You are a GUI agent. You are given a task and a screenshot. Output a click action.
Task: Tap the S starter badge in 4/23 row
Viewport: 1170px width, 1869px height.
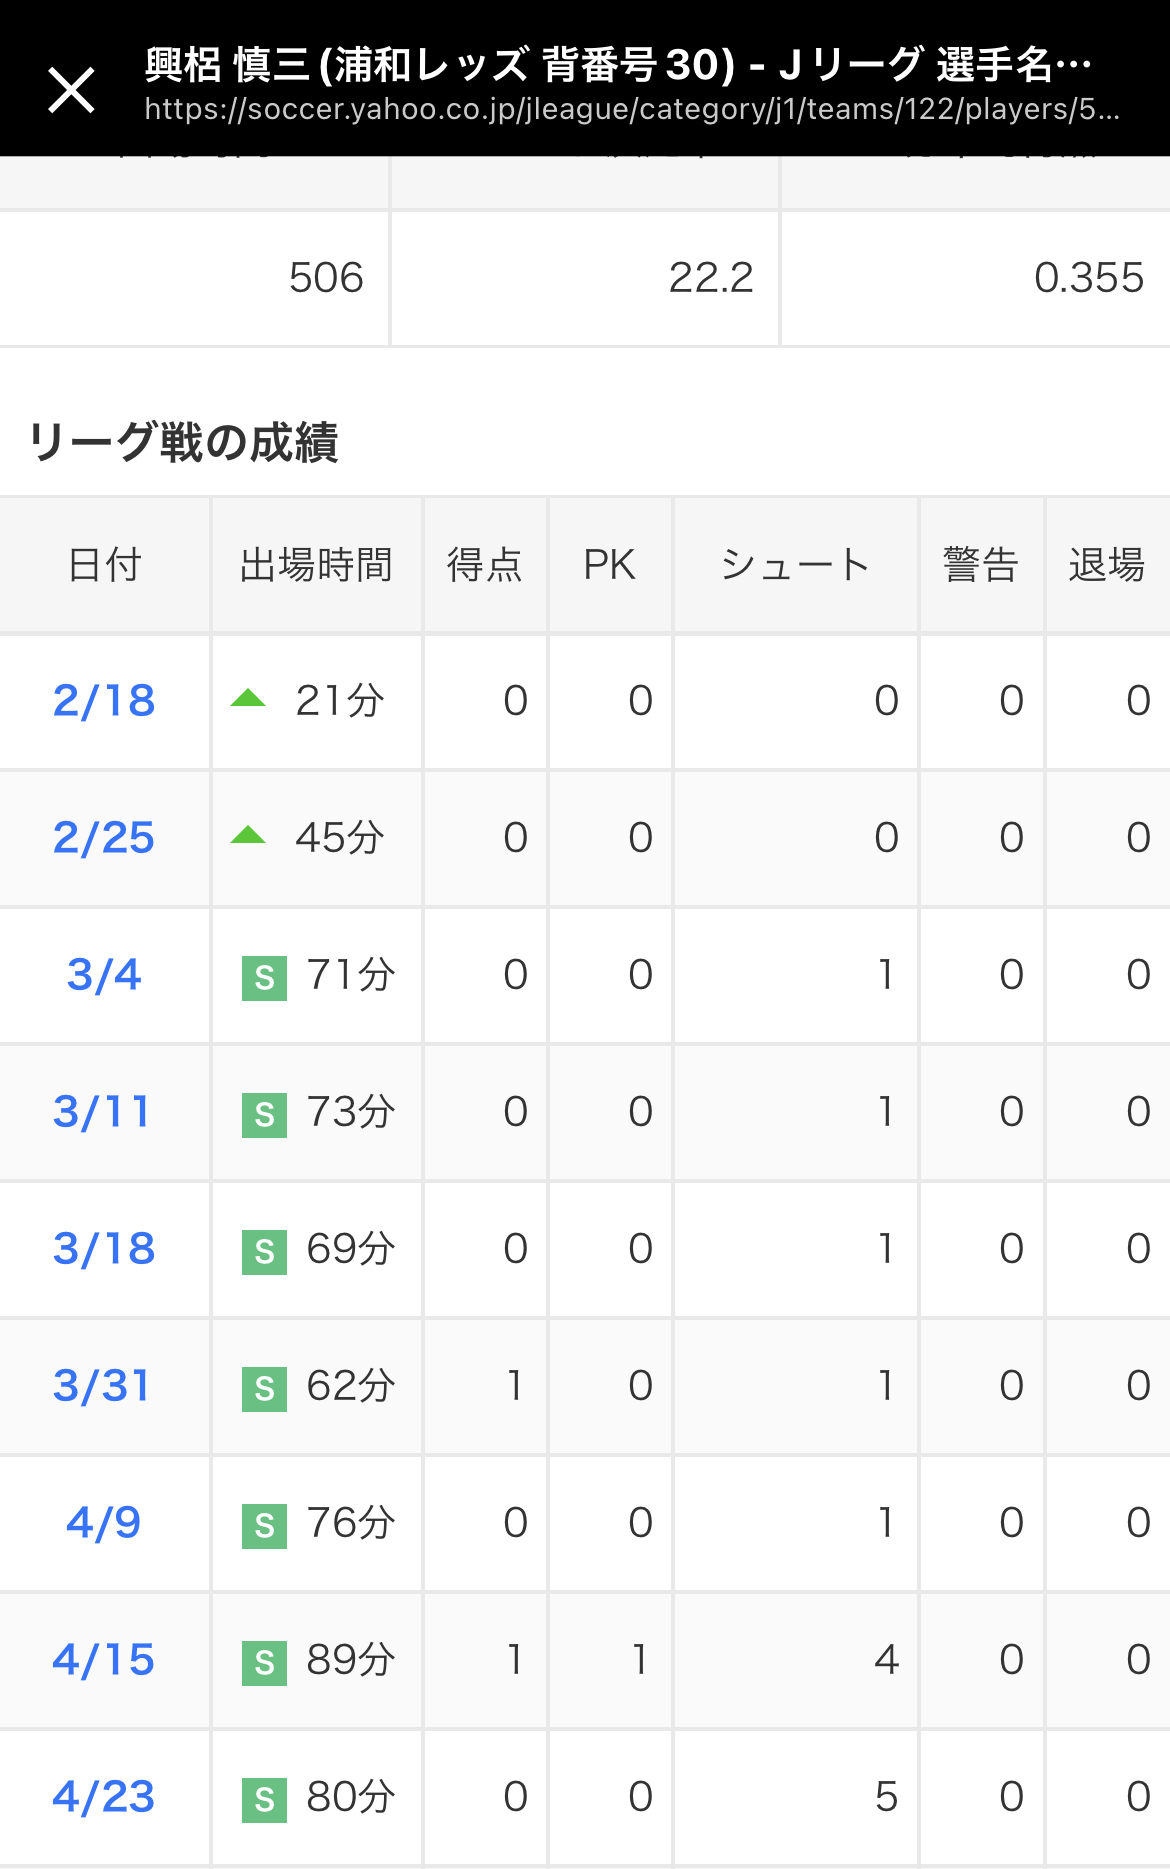pos(264,1799)
